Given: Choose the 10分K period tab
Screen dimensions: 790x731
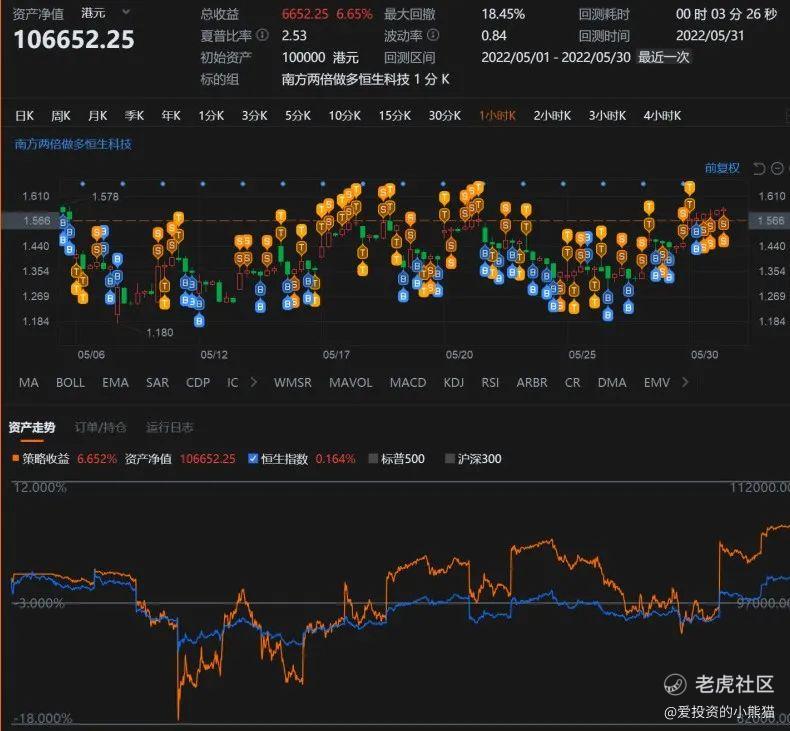Looking at the screenshot, I should coord(345,116).
